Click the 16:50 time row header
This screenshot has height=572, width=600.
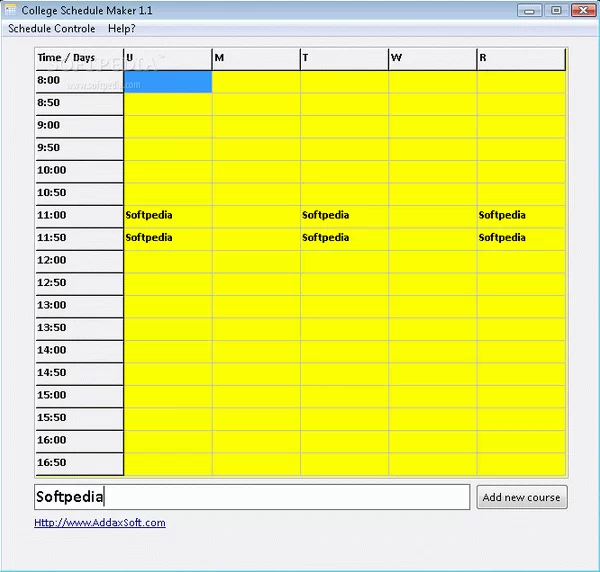[79, 464]
